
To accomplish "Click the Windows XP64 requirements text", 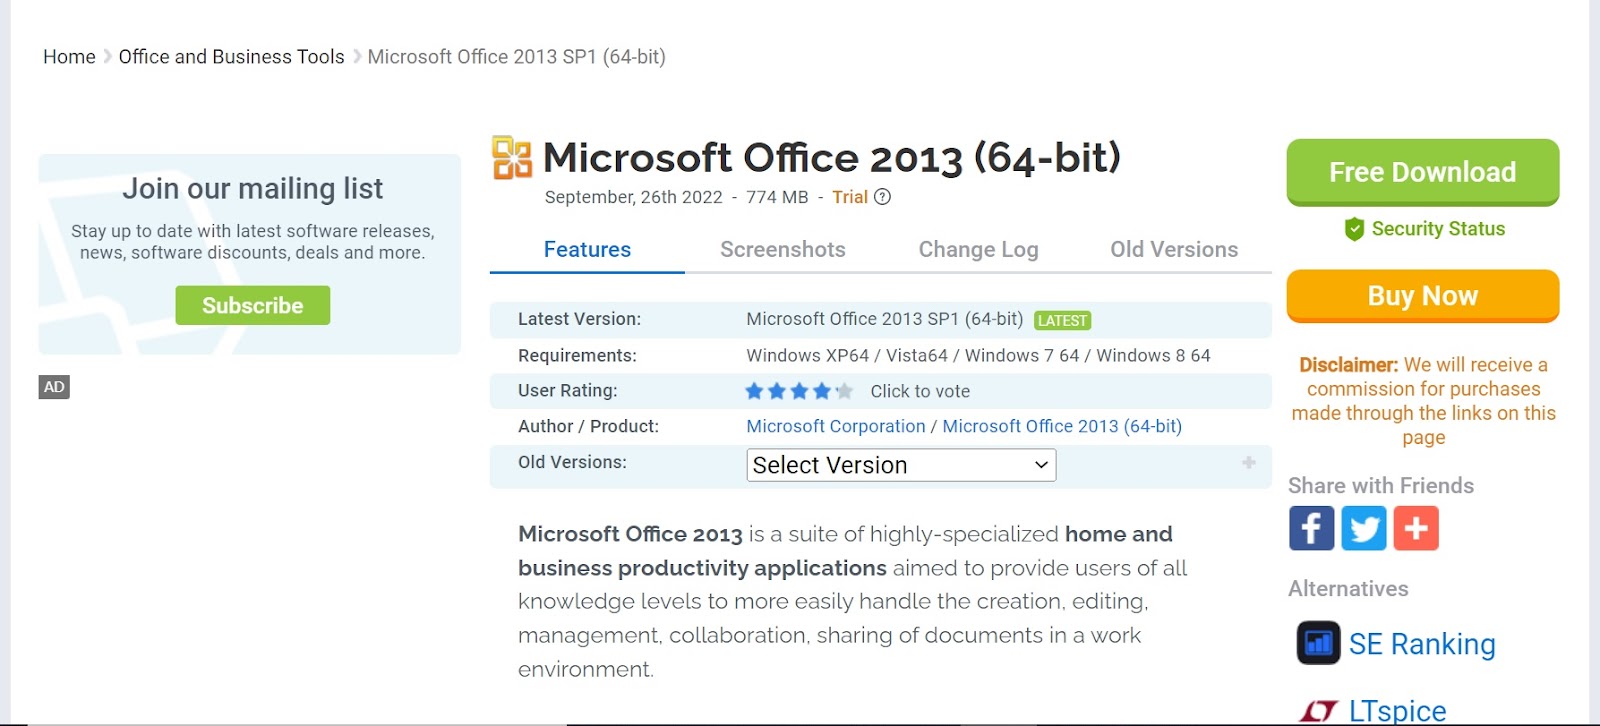I will pyautogui.click(x=978, y=356).
